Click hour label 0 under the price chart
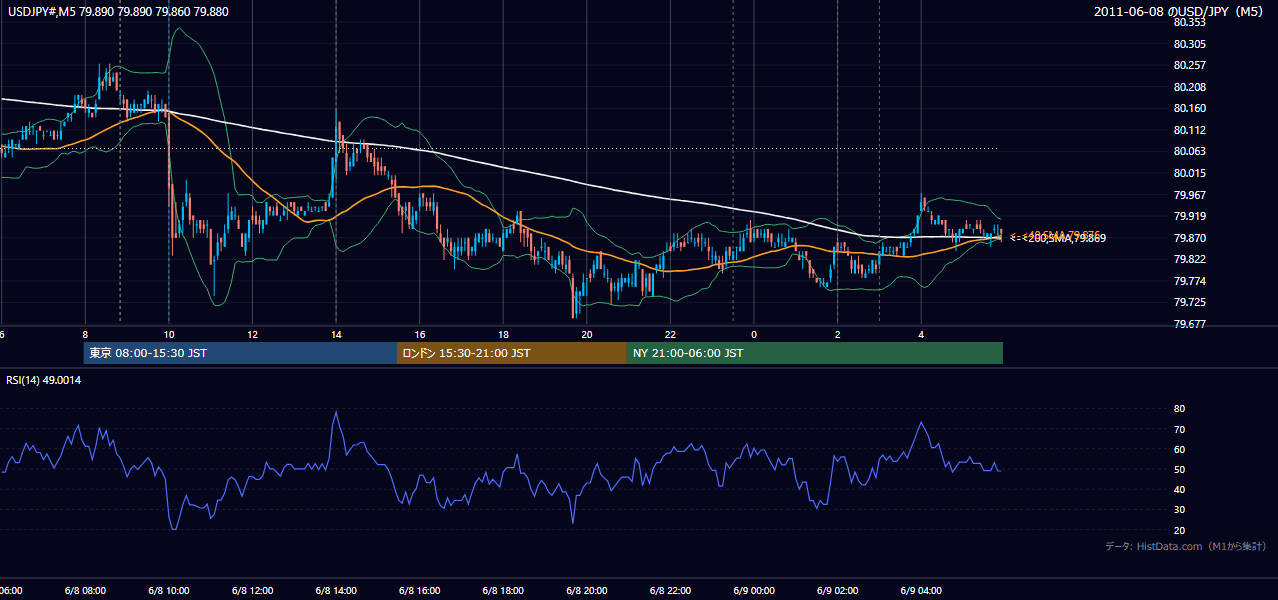The image size is (1278, 600). coord(754,334)
